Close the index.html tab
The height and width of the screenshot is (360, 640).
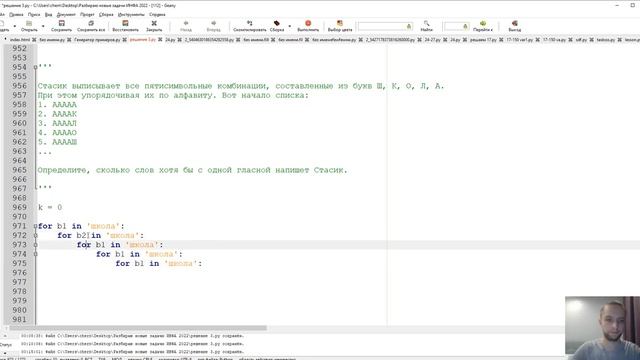pos(34,40)
